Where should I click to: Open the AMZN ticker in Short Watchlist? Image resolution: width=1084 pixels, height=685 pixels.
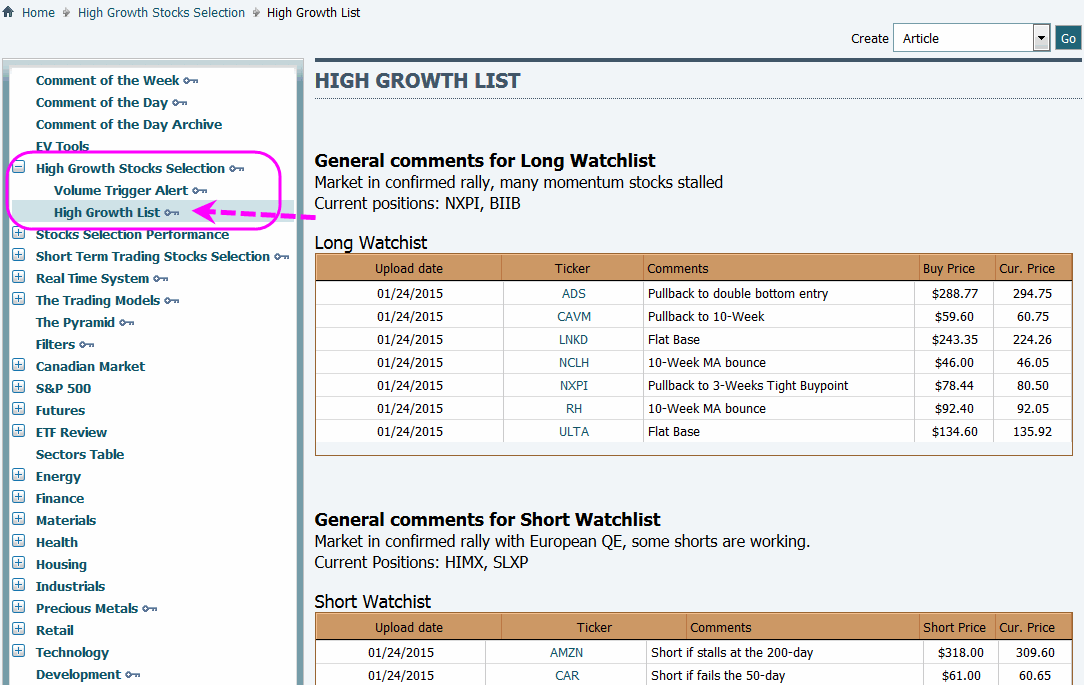(566, 652)
